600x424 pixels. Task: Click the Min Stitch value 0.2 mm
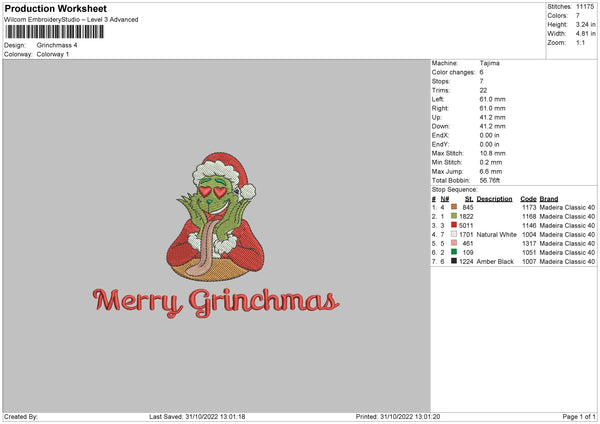491,162
